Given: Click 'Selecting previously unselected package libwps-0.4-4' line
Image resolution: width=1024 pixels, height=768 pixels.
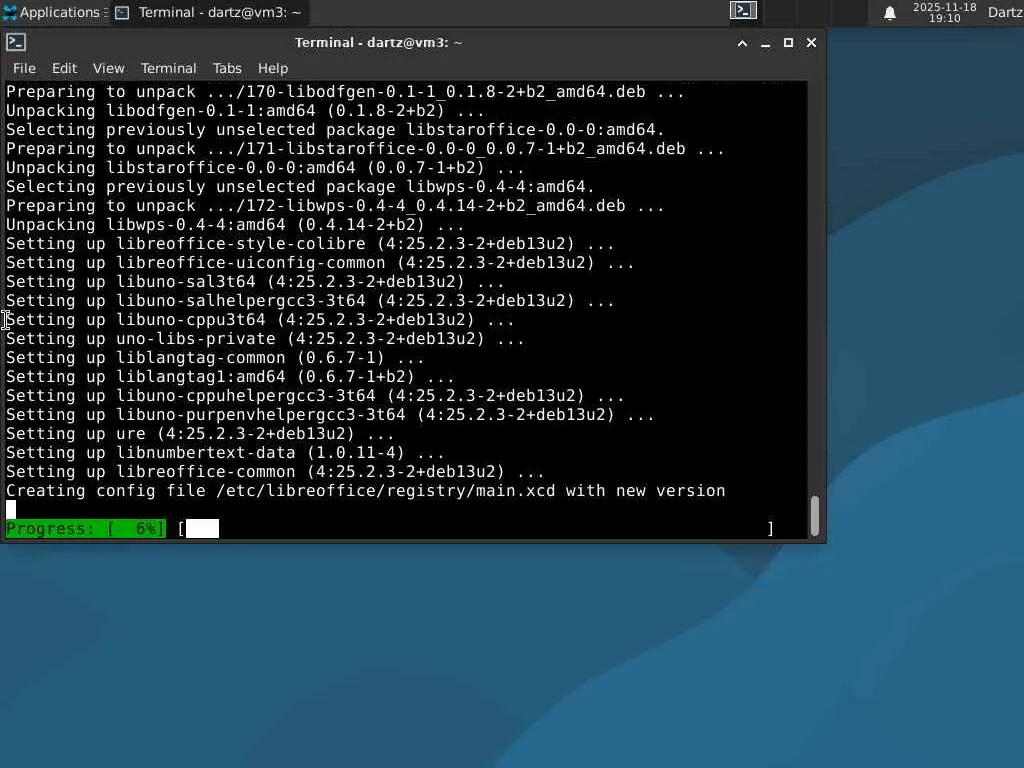Looking at the screenshot, I should (300, 187).
